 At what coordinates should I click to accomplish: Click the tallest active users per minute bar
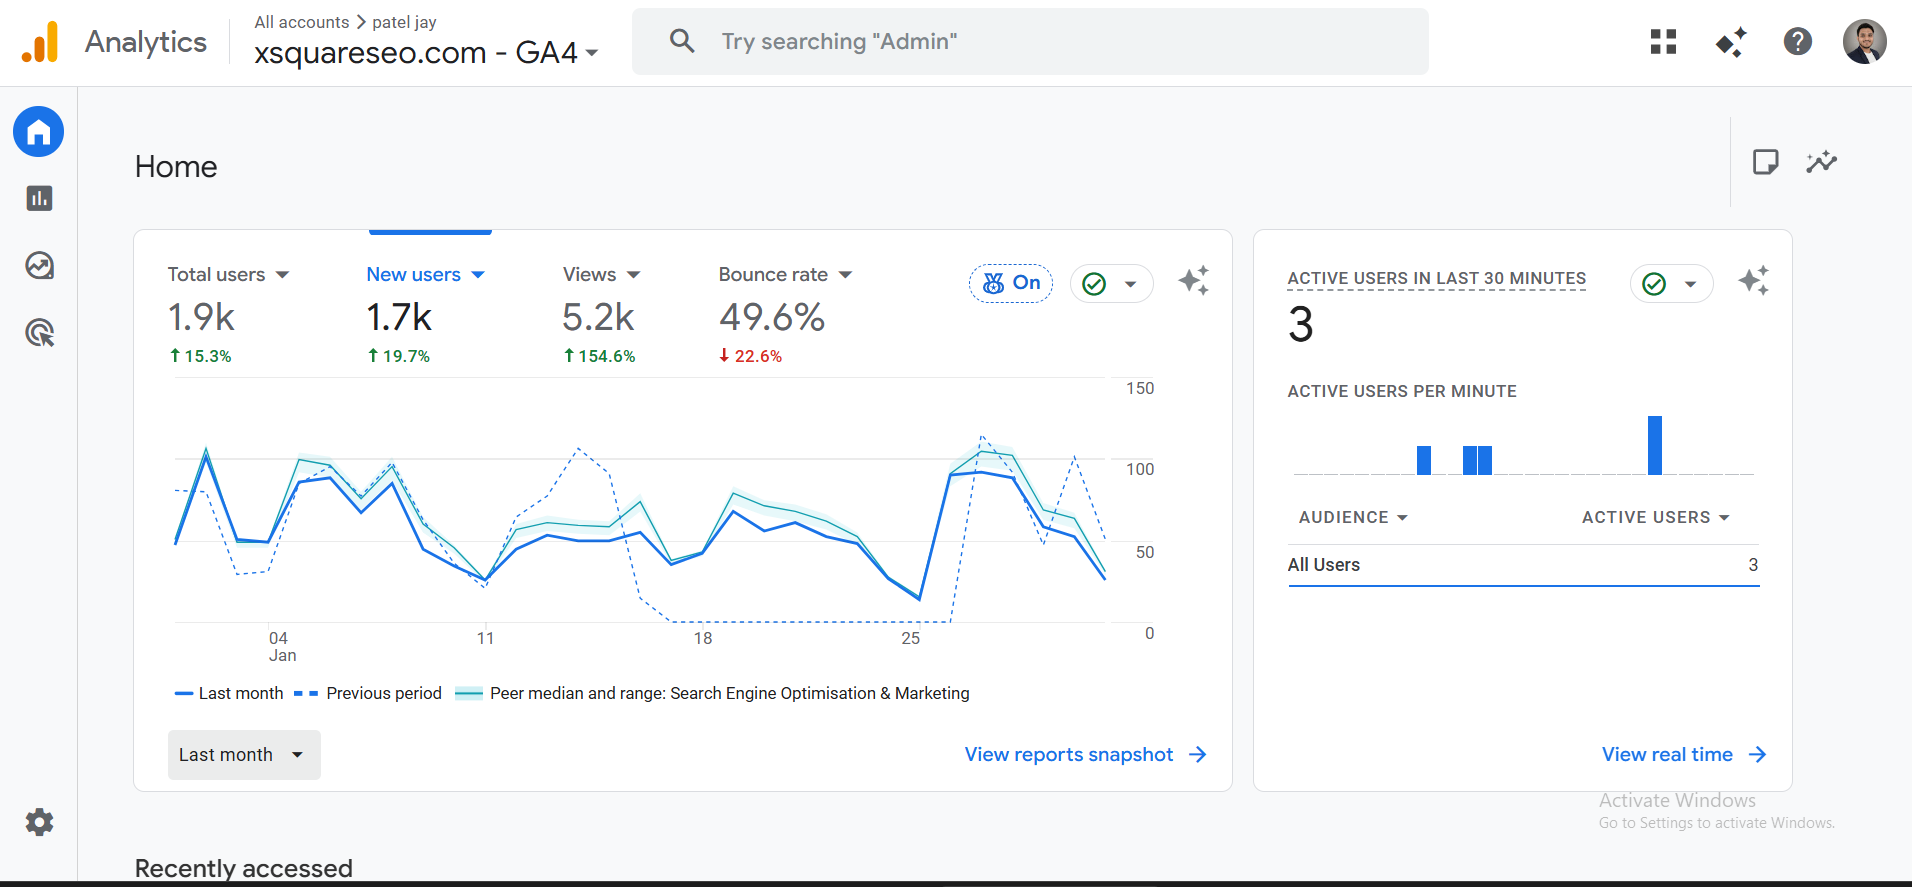pyautogui.click(x=1655, y=445)
